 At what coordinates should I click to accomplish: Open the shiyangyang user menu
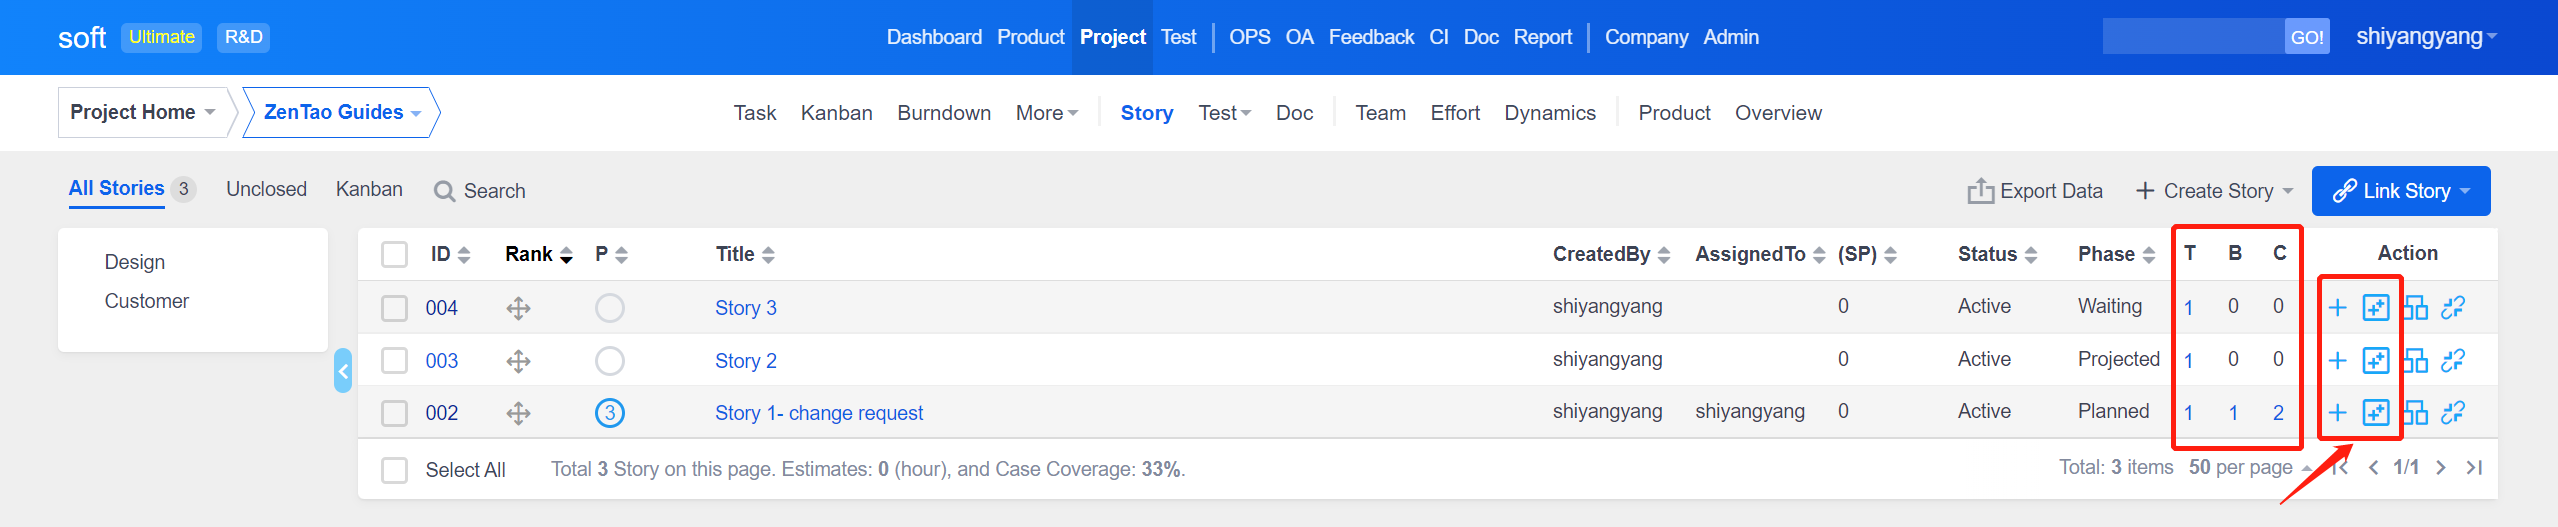pyautogui.click(x=2425, y=37)
